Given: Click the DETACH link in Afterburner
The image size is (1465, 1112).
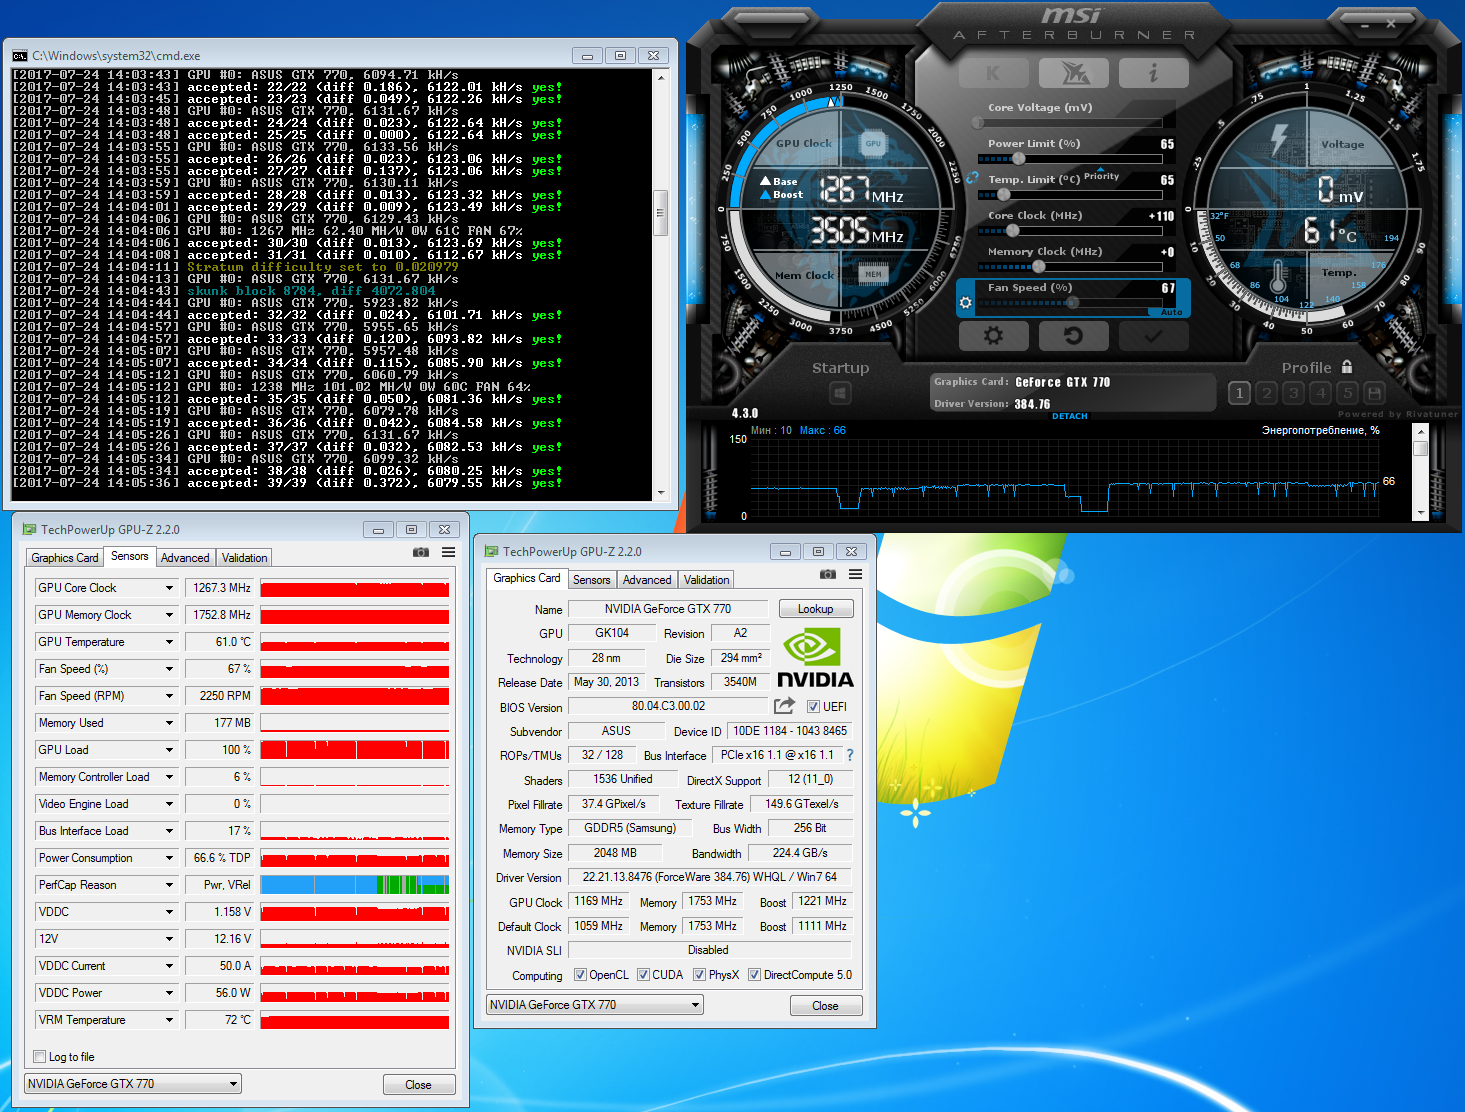Looking at the screenshot, I should tap(1070, 416).
